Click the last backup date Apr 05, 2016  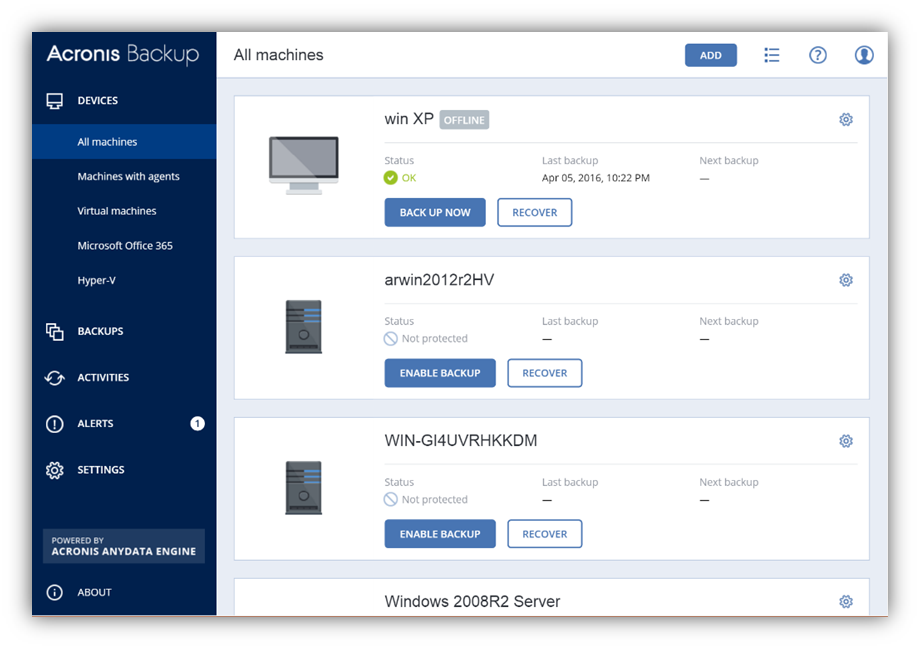(x=596, y=178)
